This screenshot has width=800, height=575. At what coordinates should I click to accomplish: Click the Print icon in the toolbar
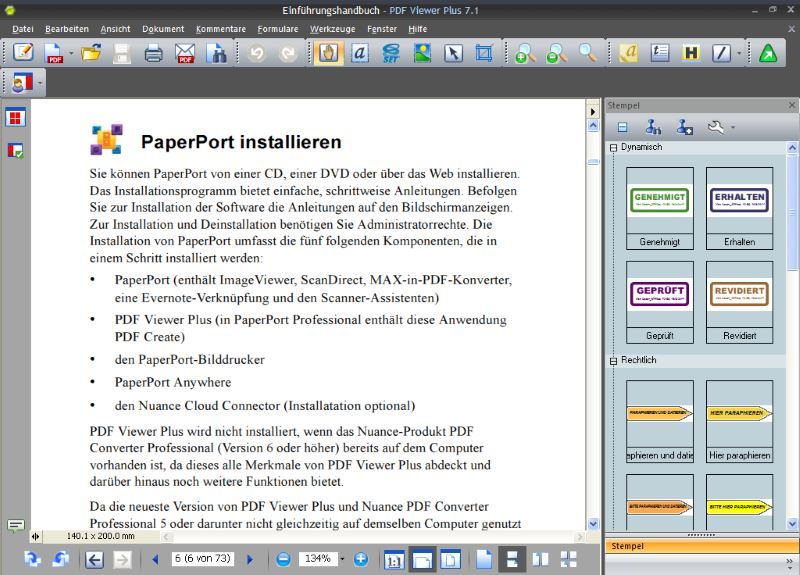click(x=153, y=53)
